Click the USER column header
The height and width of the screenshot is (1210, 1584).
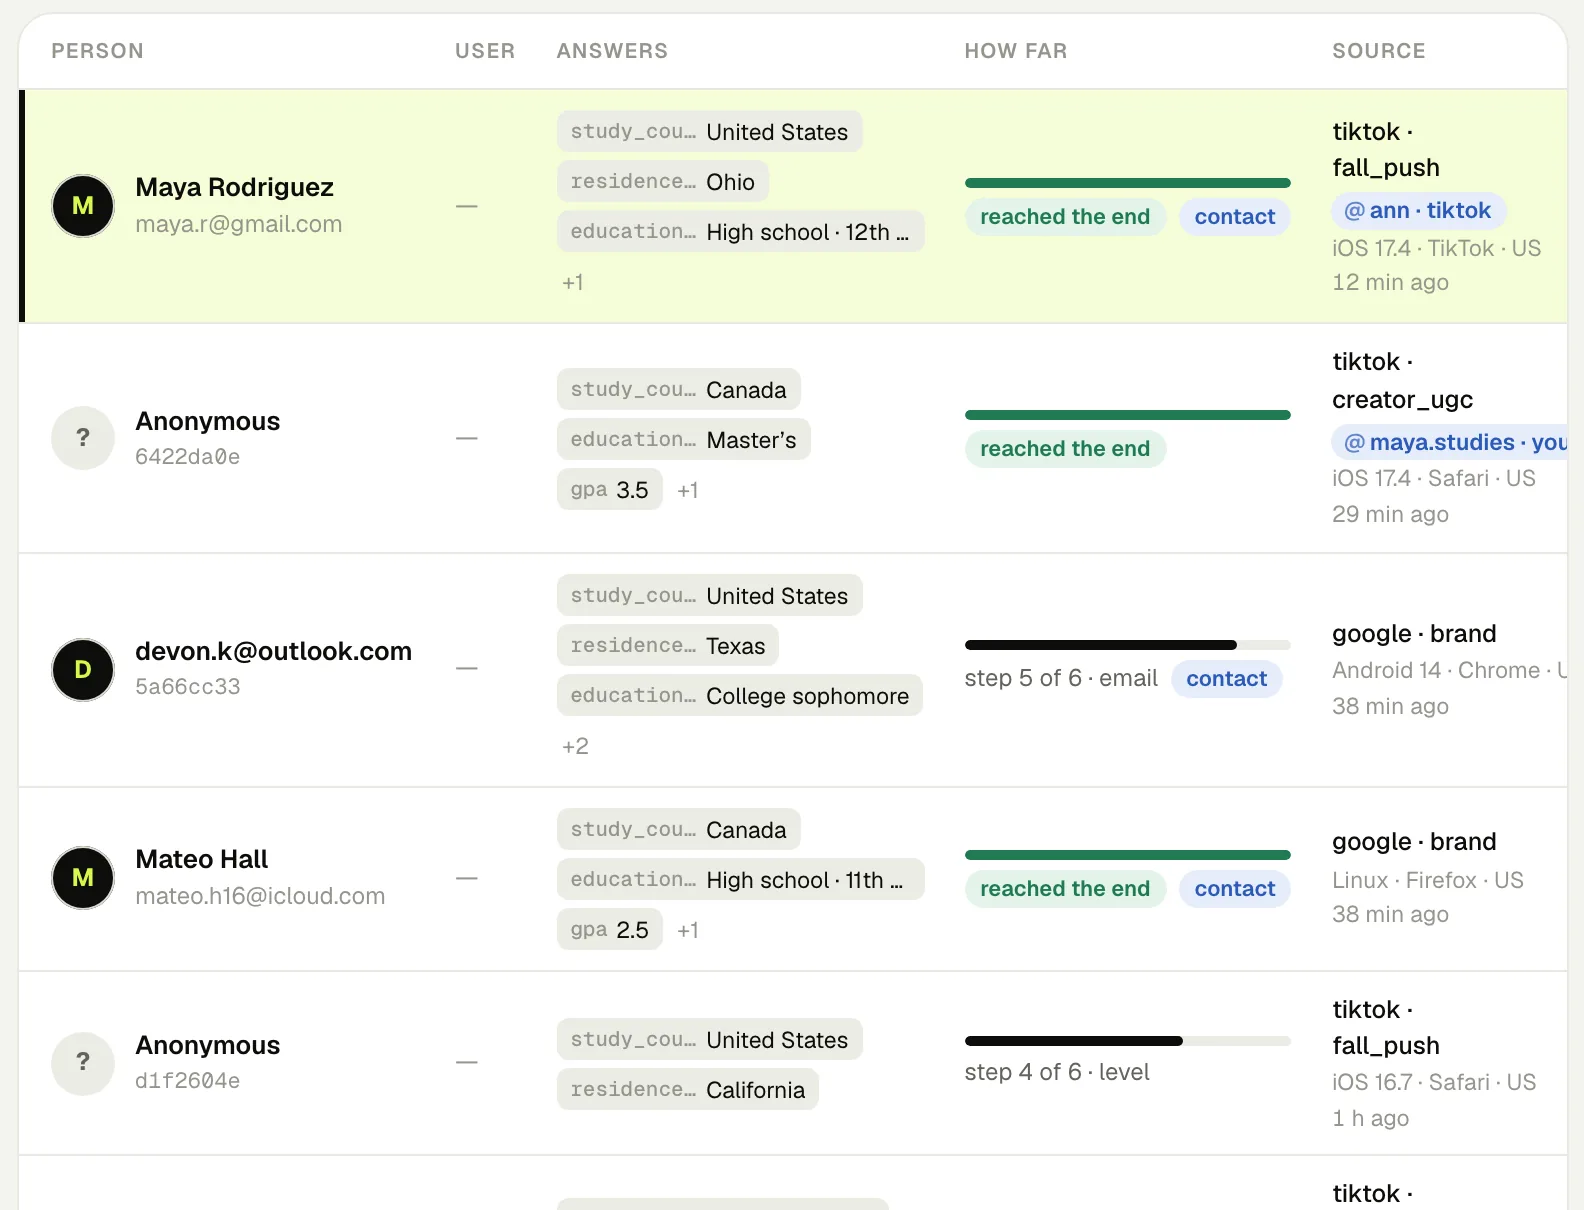(x=485, y=51)
